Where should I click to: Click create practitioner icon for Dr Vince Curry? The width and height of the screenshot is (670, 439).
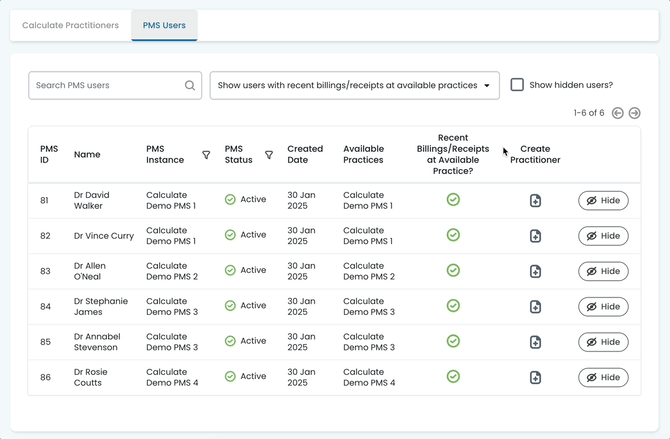(535, 236)
